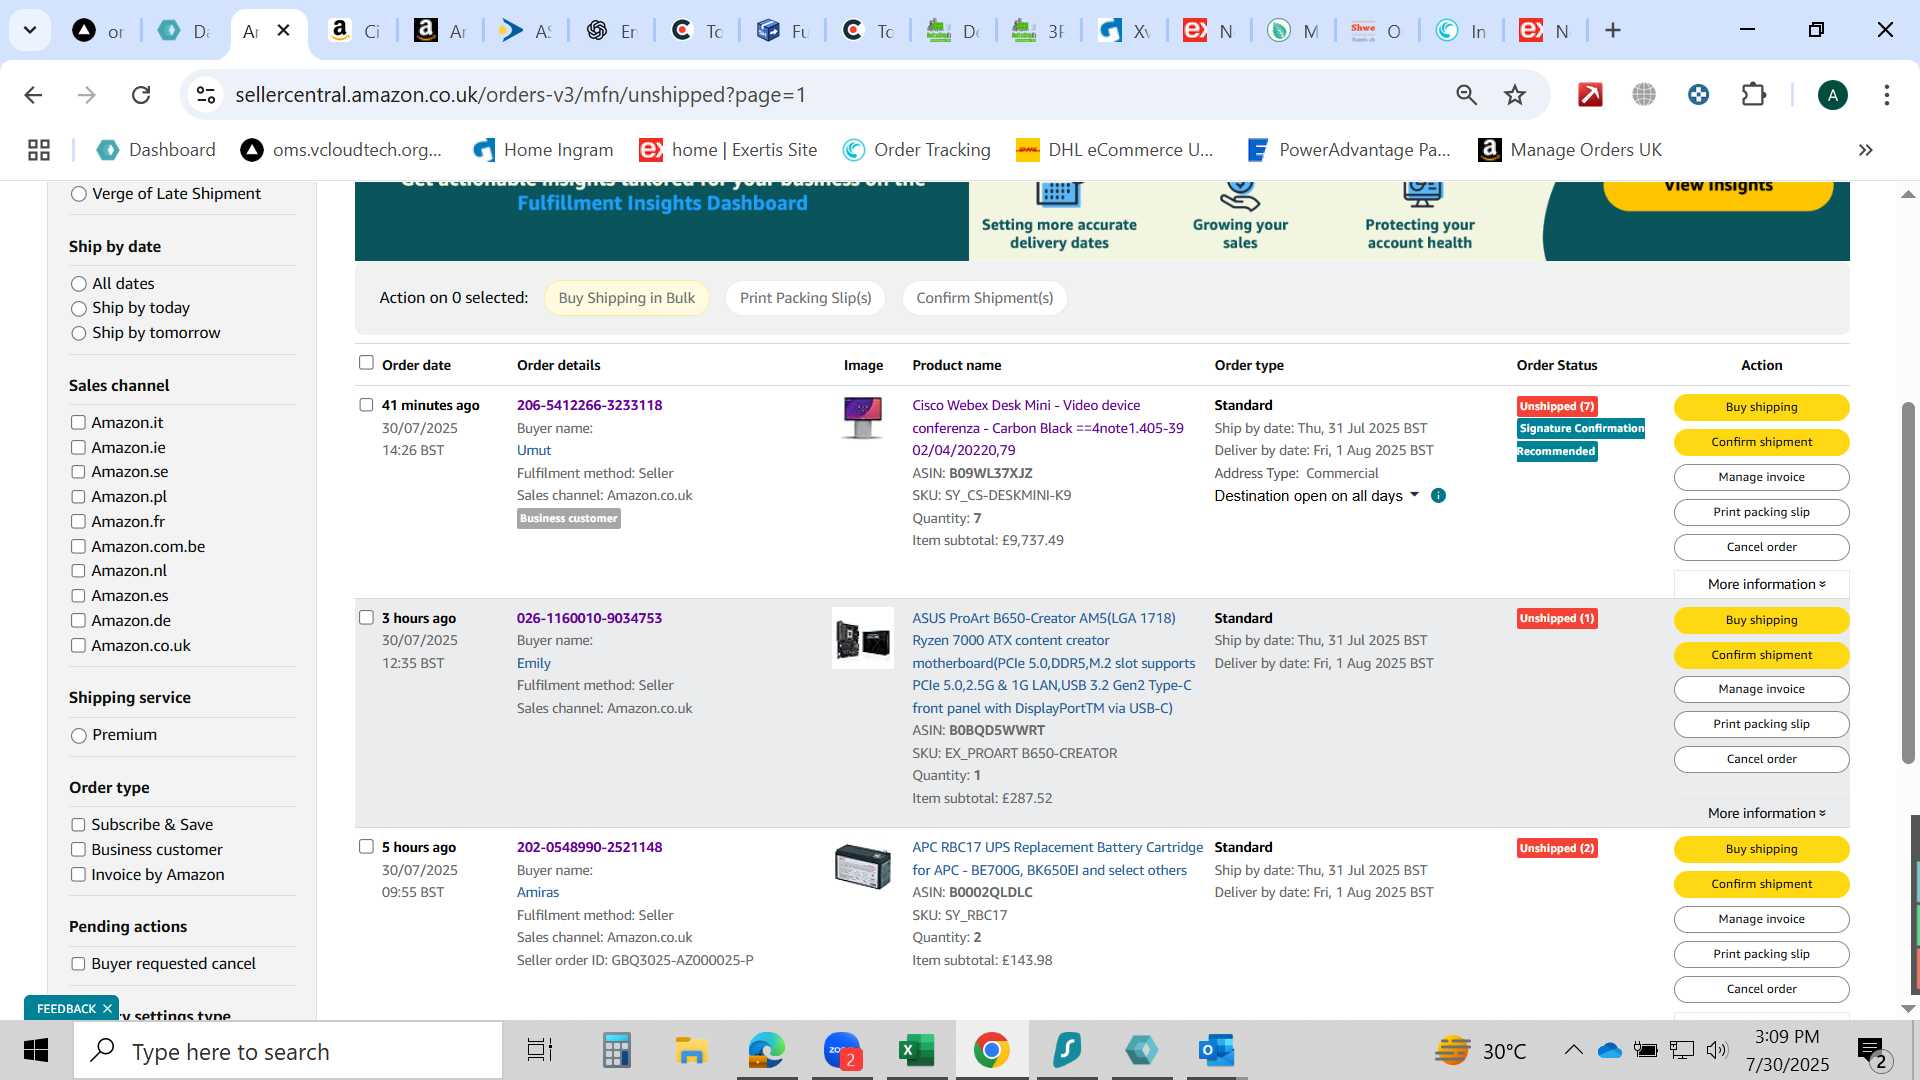Open a new browser tab
Image resolution: width=1920 pixels, height=1080 pixels.
1612,30
